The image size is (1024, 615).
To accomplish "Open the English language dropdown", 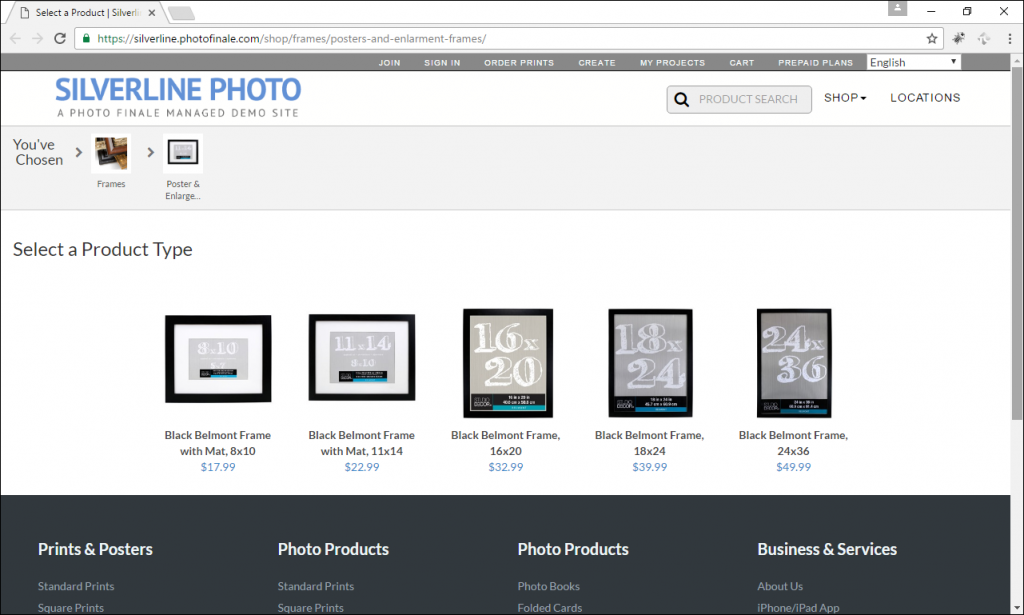I will point(914,62).
